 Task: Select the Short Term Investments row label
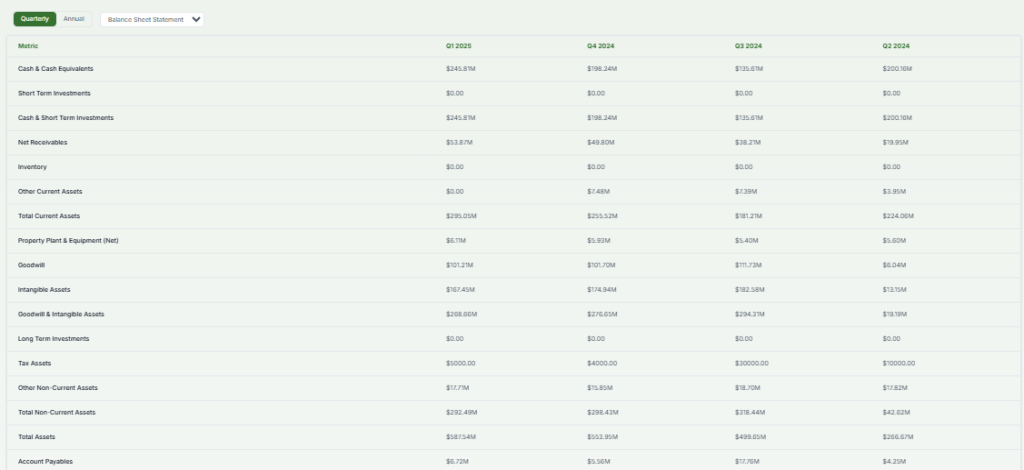click(54, 93)
